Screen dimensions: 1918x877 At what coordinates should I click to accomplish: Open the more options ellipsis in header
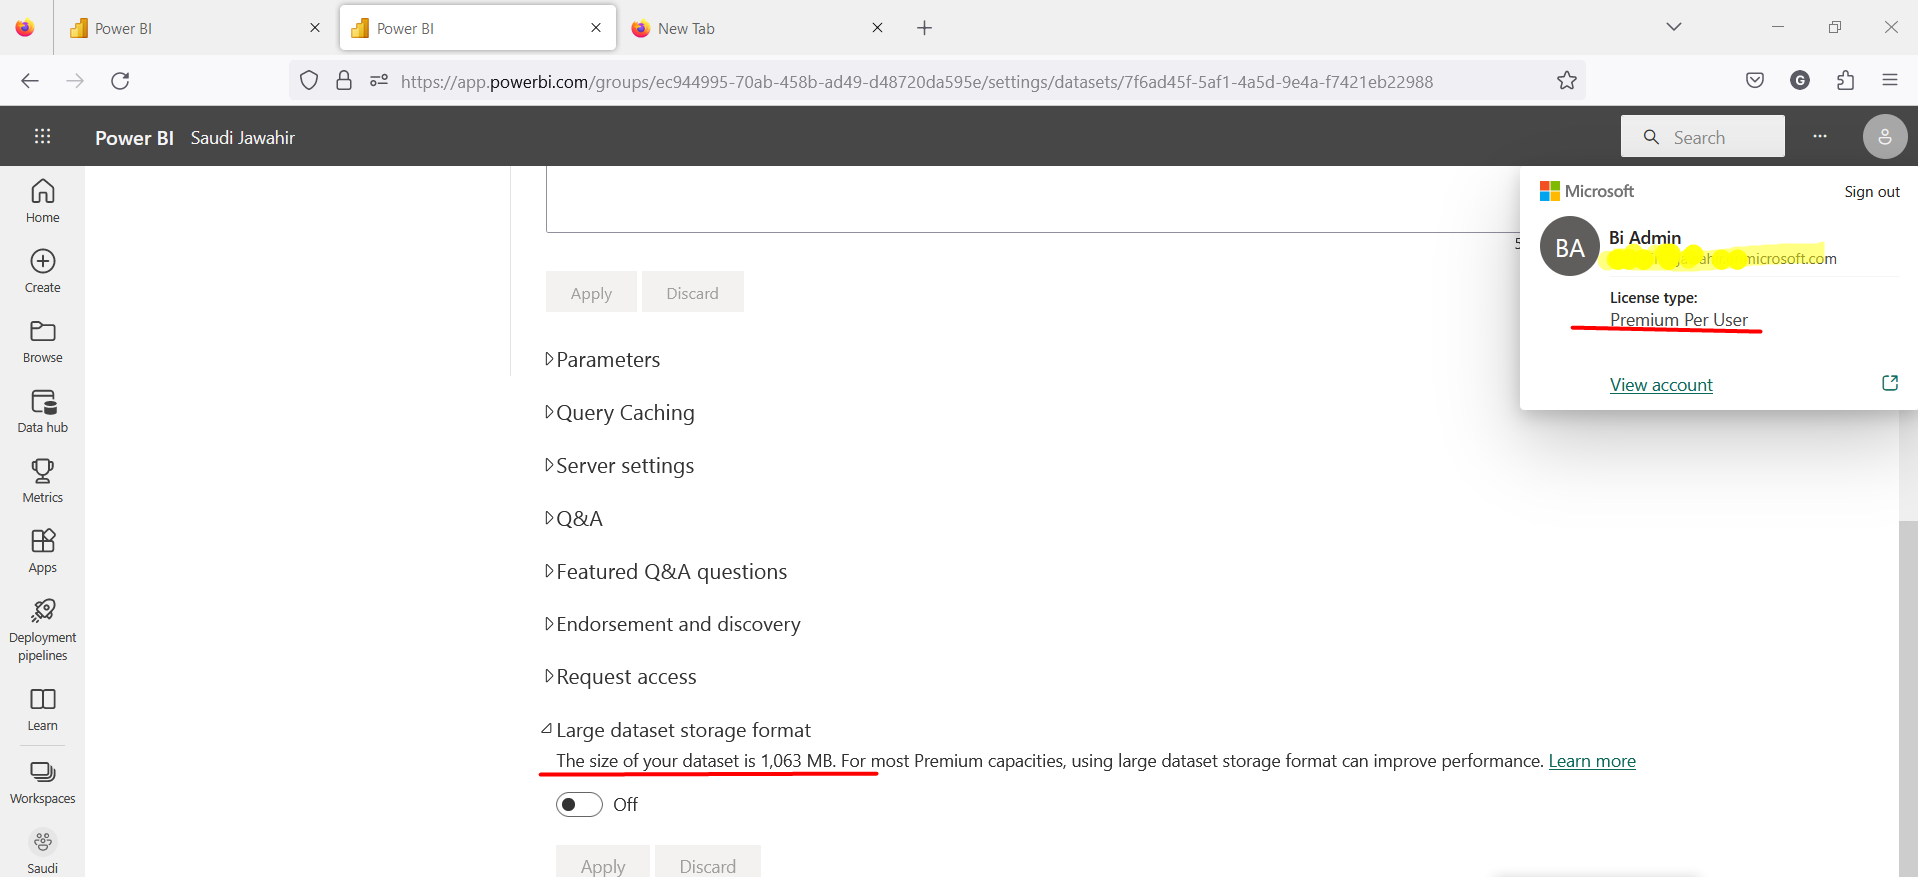click(1820, 137)
